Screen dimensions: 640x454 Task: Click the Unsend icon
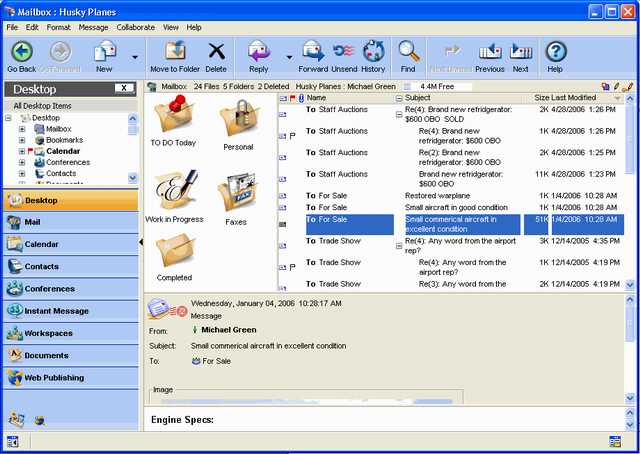point(343,53)
